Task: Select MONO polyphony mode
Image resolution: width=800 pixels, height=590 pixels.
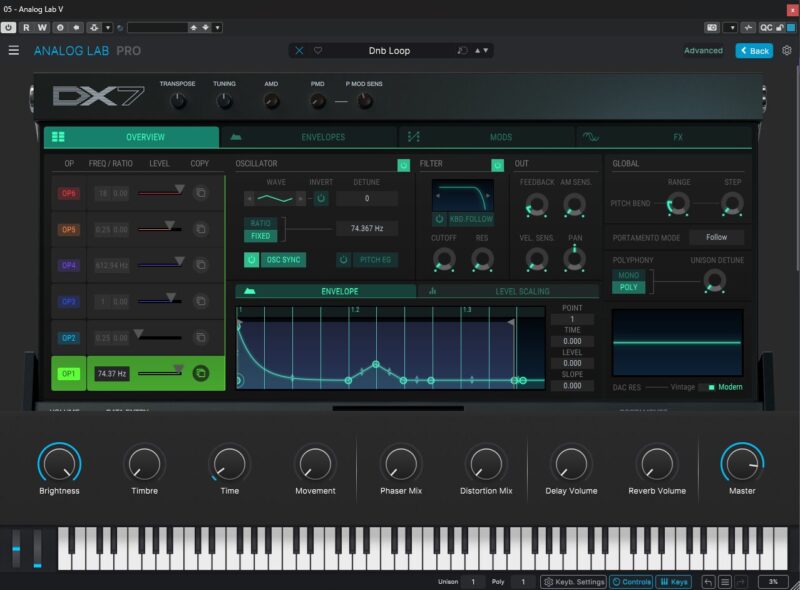Action: coord(629,275)
